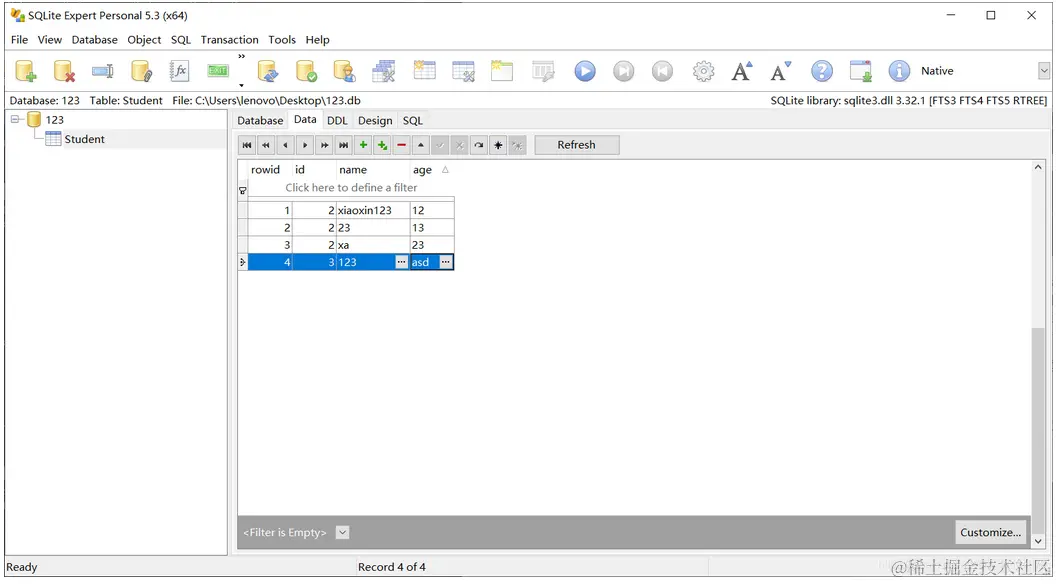
Task: Switch to the SQL tab beside Design
Action: 413,121
